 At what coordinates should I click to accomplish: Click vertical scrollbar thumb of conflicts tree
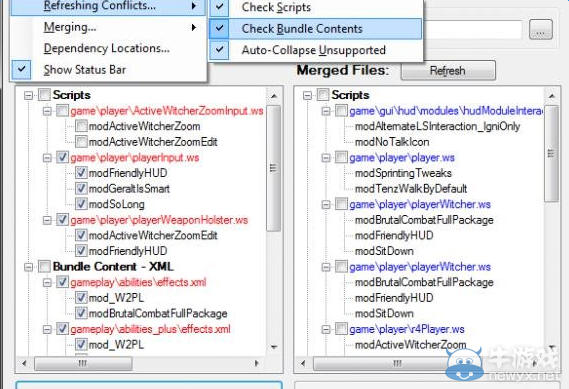pos(273,168)
